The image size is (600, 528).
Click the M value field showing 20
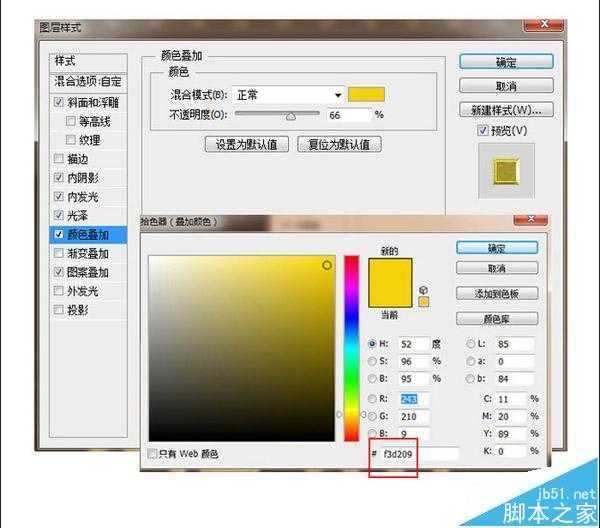pos(512,416)
